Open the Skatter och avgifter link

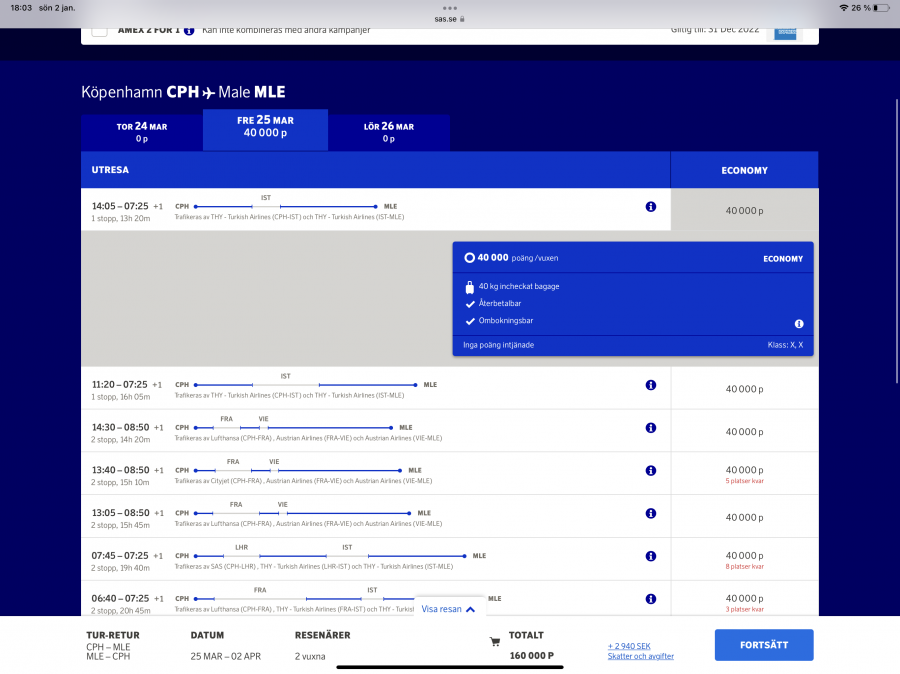click(640, 656)
